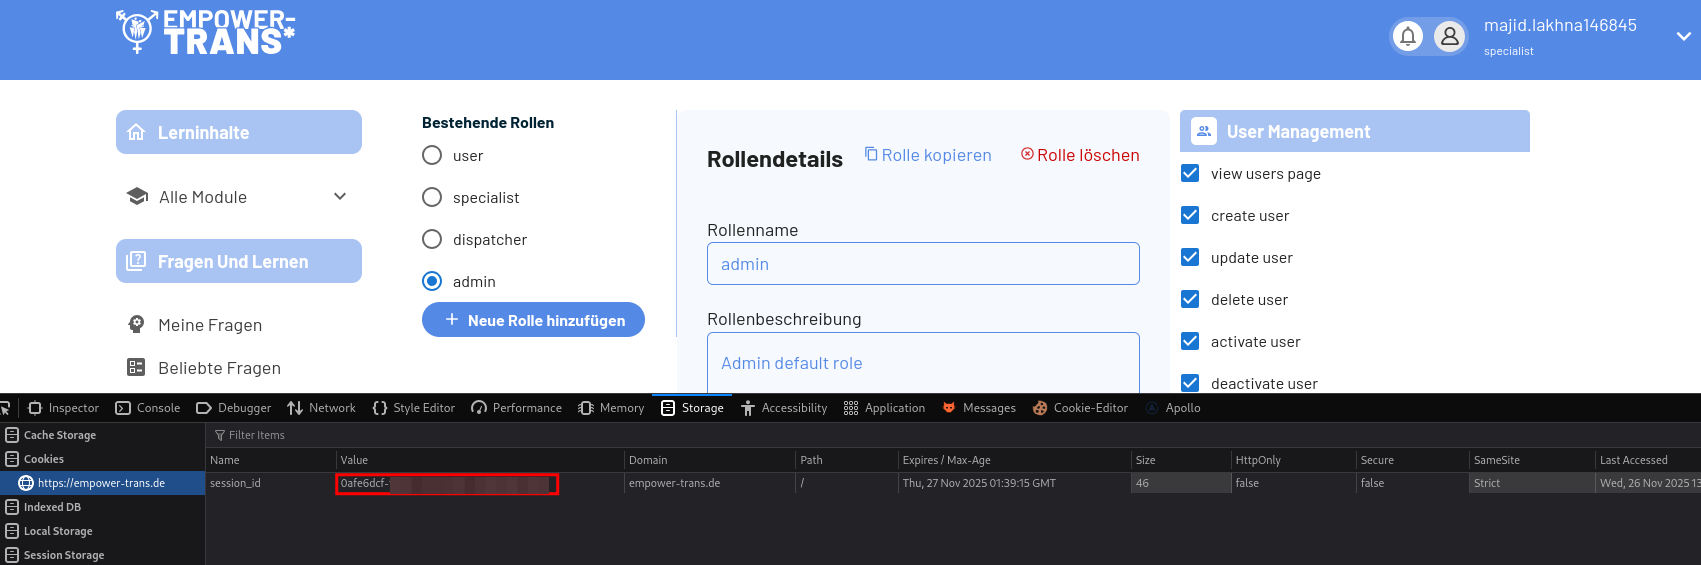Expand the account menu chevron
Viewport: 1701px width, 565px height.
pos(1684,36)
